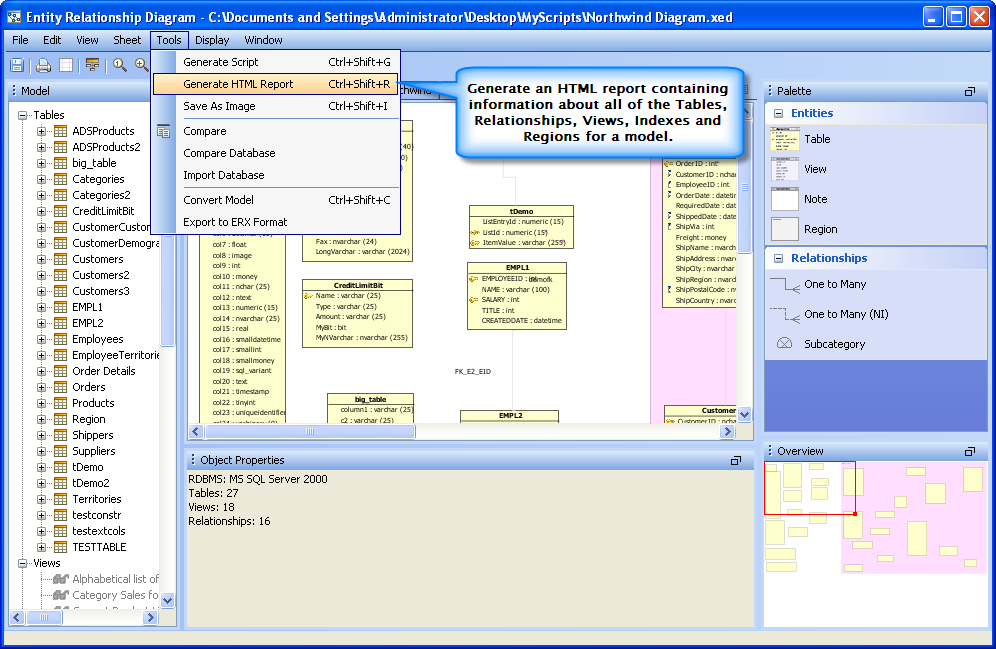Expand the Products table node
Screen dimensions: 996x649
point(41,403)
